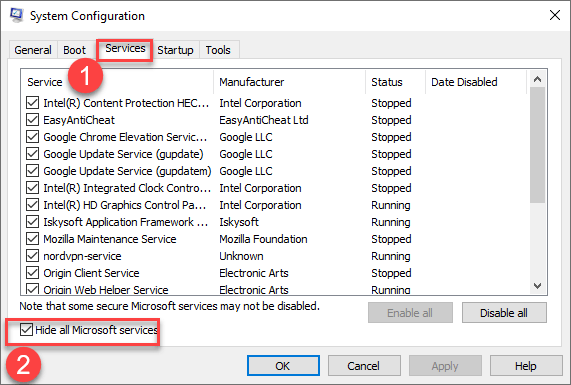
Task: Click Running status of Iskysoft Application Framework row
Action: (390, 222)
